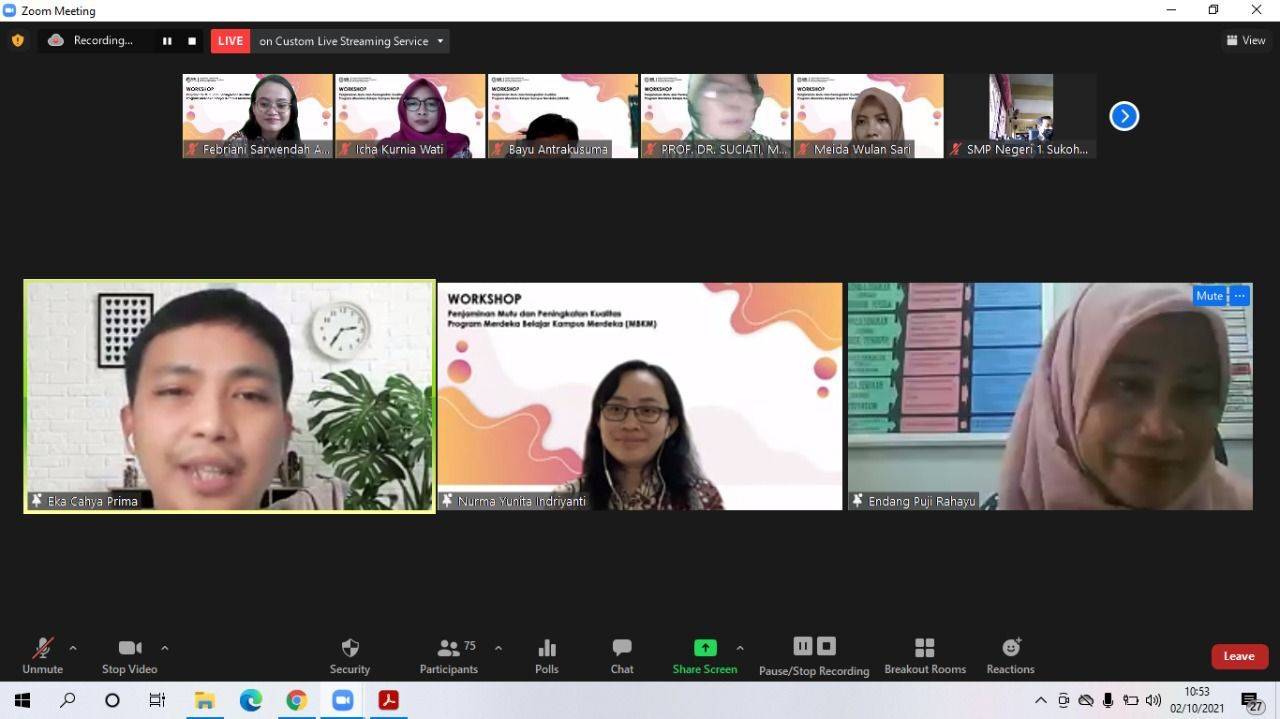Mute Endang Puji Rahayu

pos(1209,296)
